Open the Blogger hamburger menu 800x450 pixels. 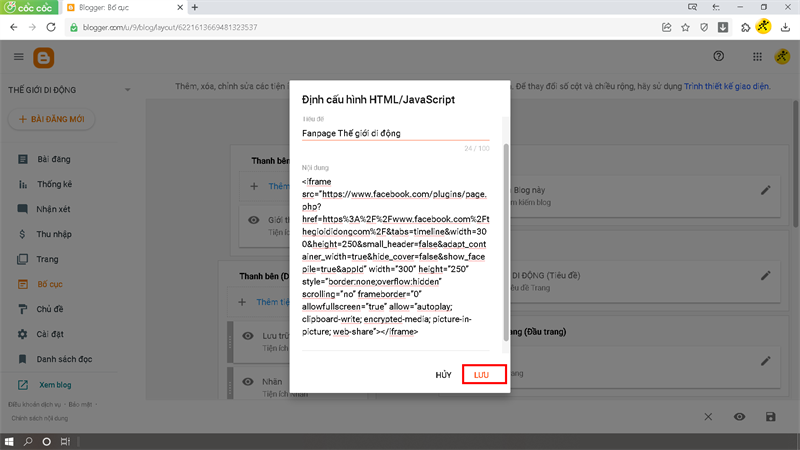pyautogui.click(x=18, y=57)
